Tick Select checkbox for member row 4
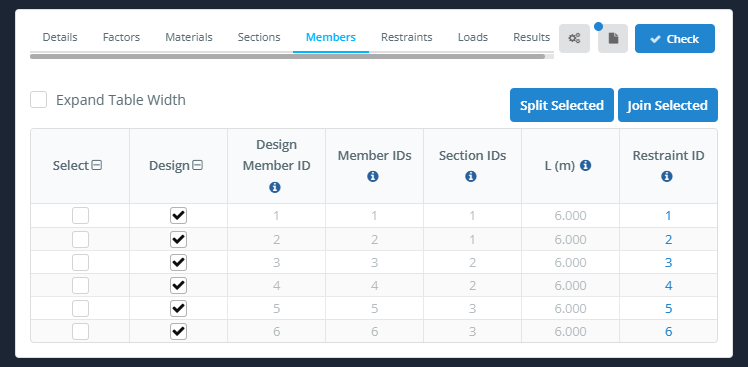The height and width of the screenshot is (367, 748). pos(80,285)
